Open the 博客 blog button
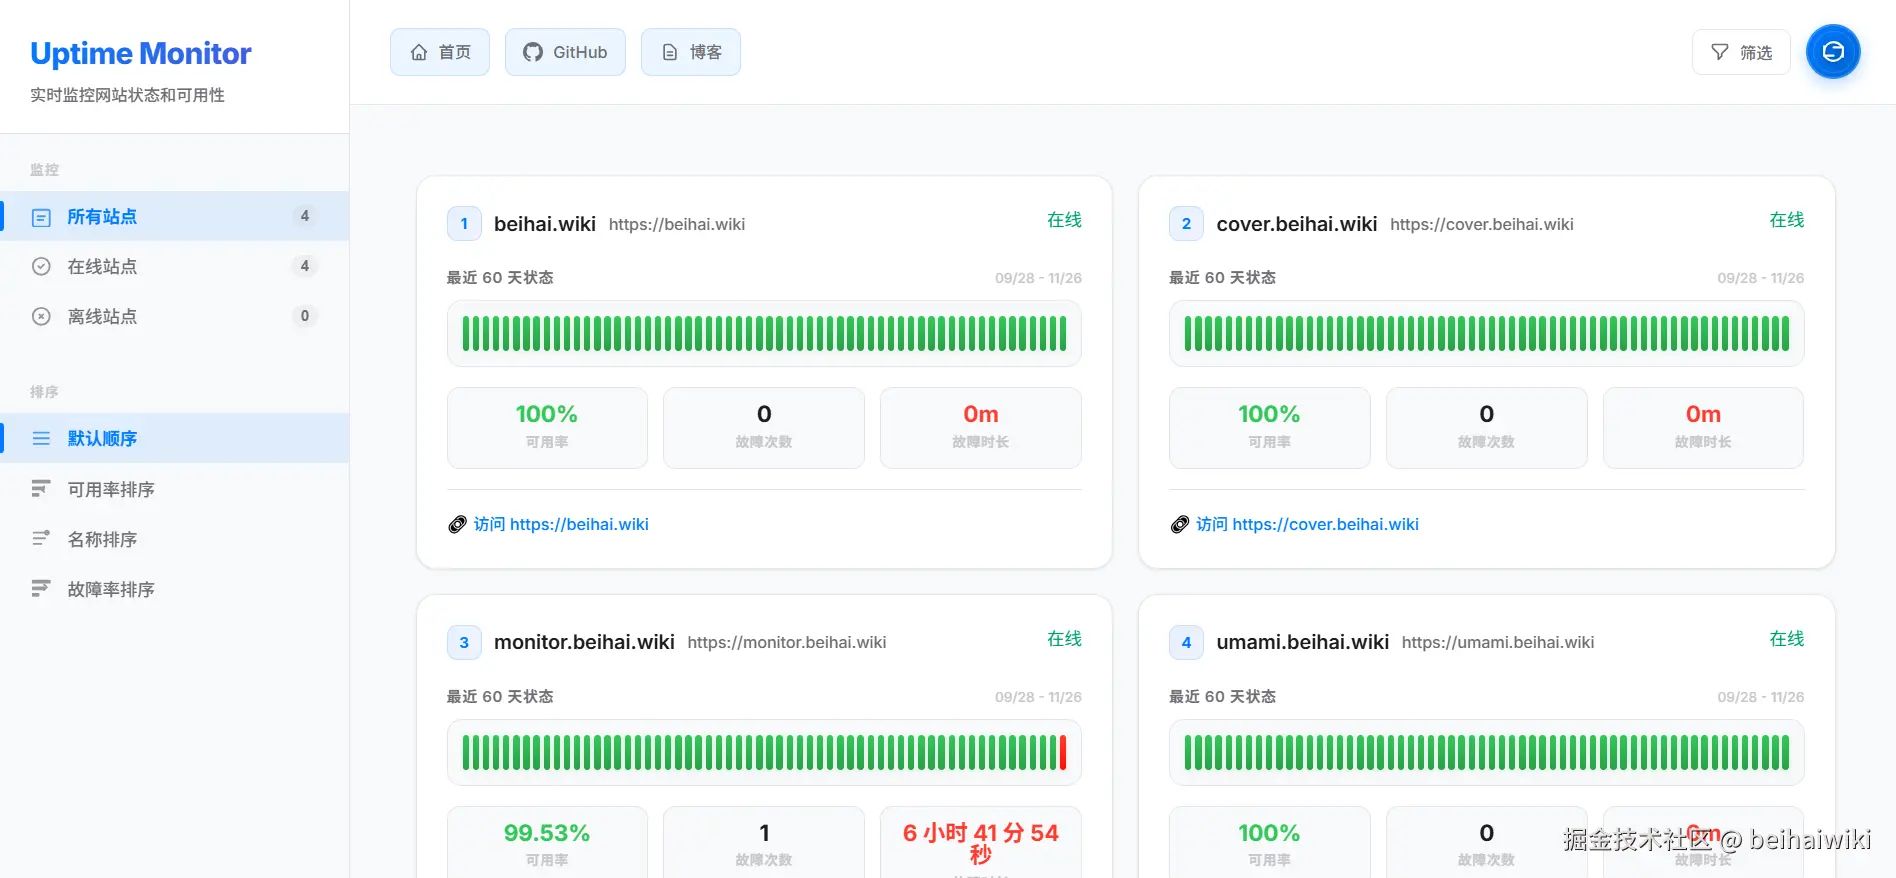The height and width of the screenshot is (878, 1896). tap(691, 52)
